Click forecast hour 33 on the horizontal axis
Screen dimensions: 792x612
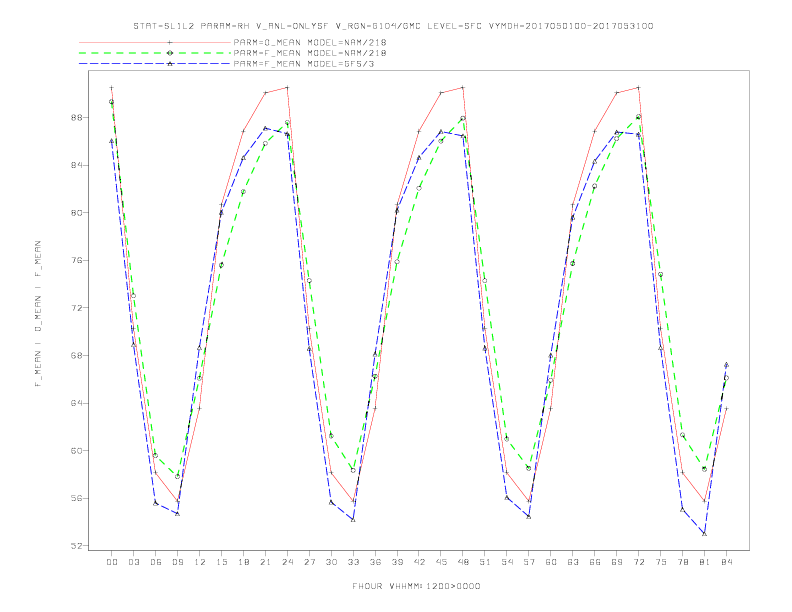(353, 562)
